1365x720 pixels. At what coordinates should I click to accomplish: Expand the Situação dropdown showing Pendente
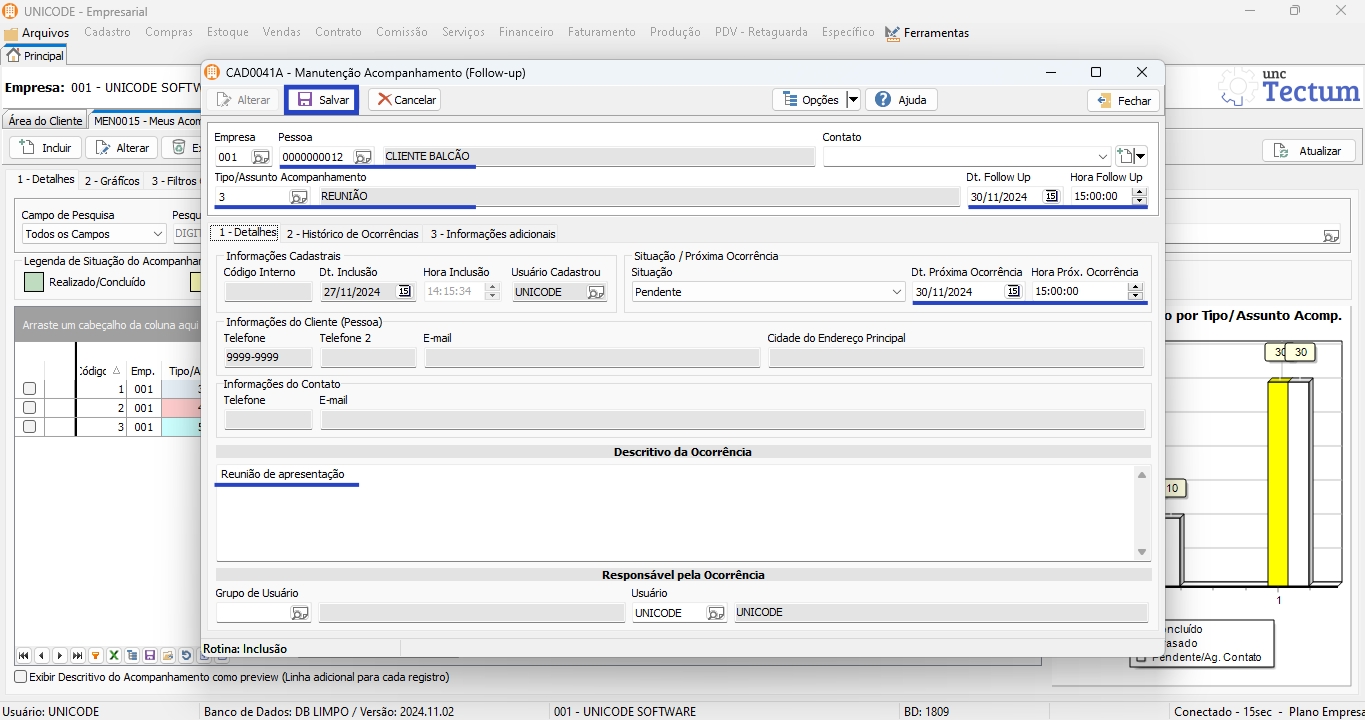click(x=896, y=292)
